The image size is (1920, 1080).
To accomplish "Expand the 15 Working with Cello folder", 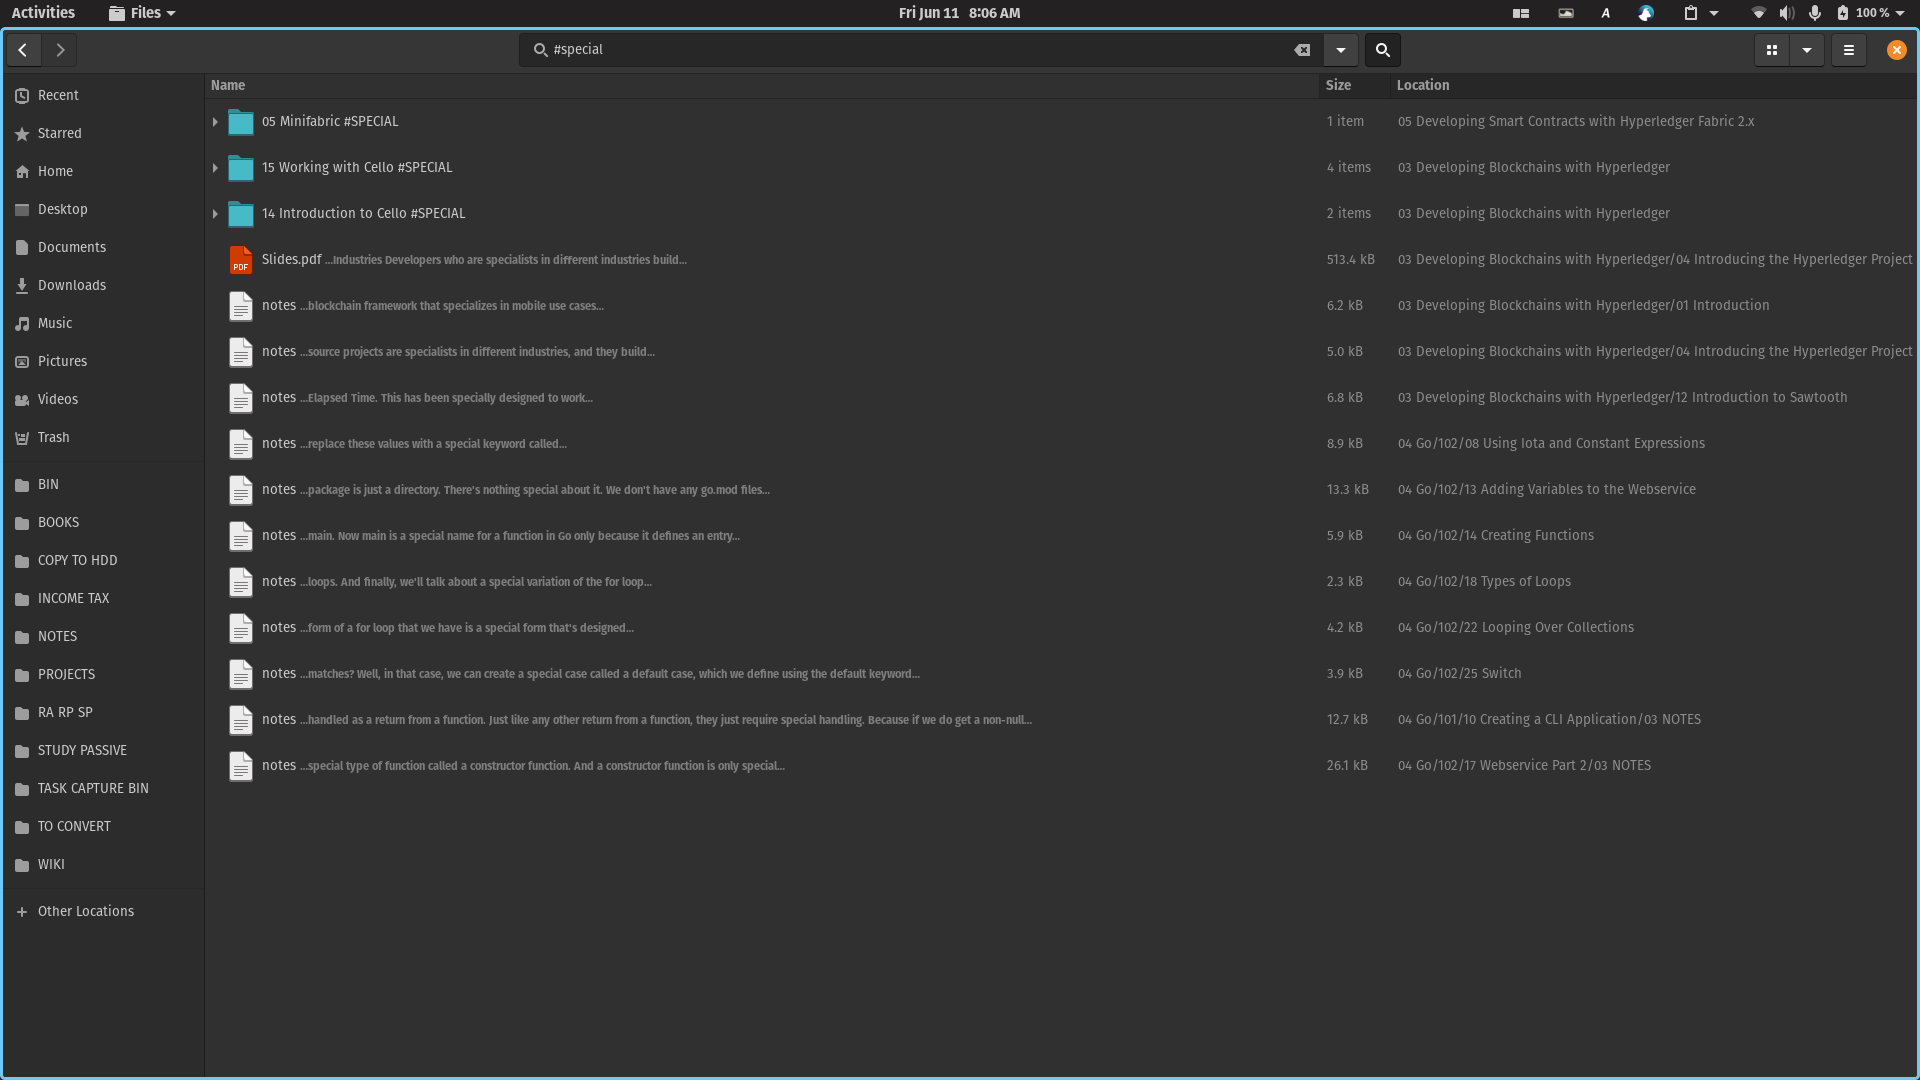I will pos(215,168).
